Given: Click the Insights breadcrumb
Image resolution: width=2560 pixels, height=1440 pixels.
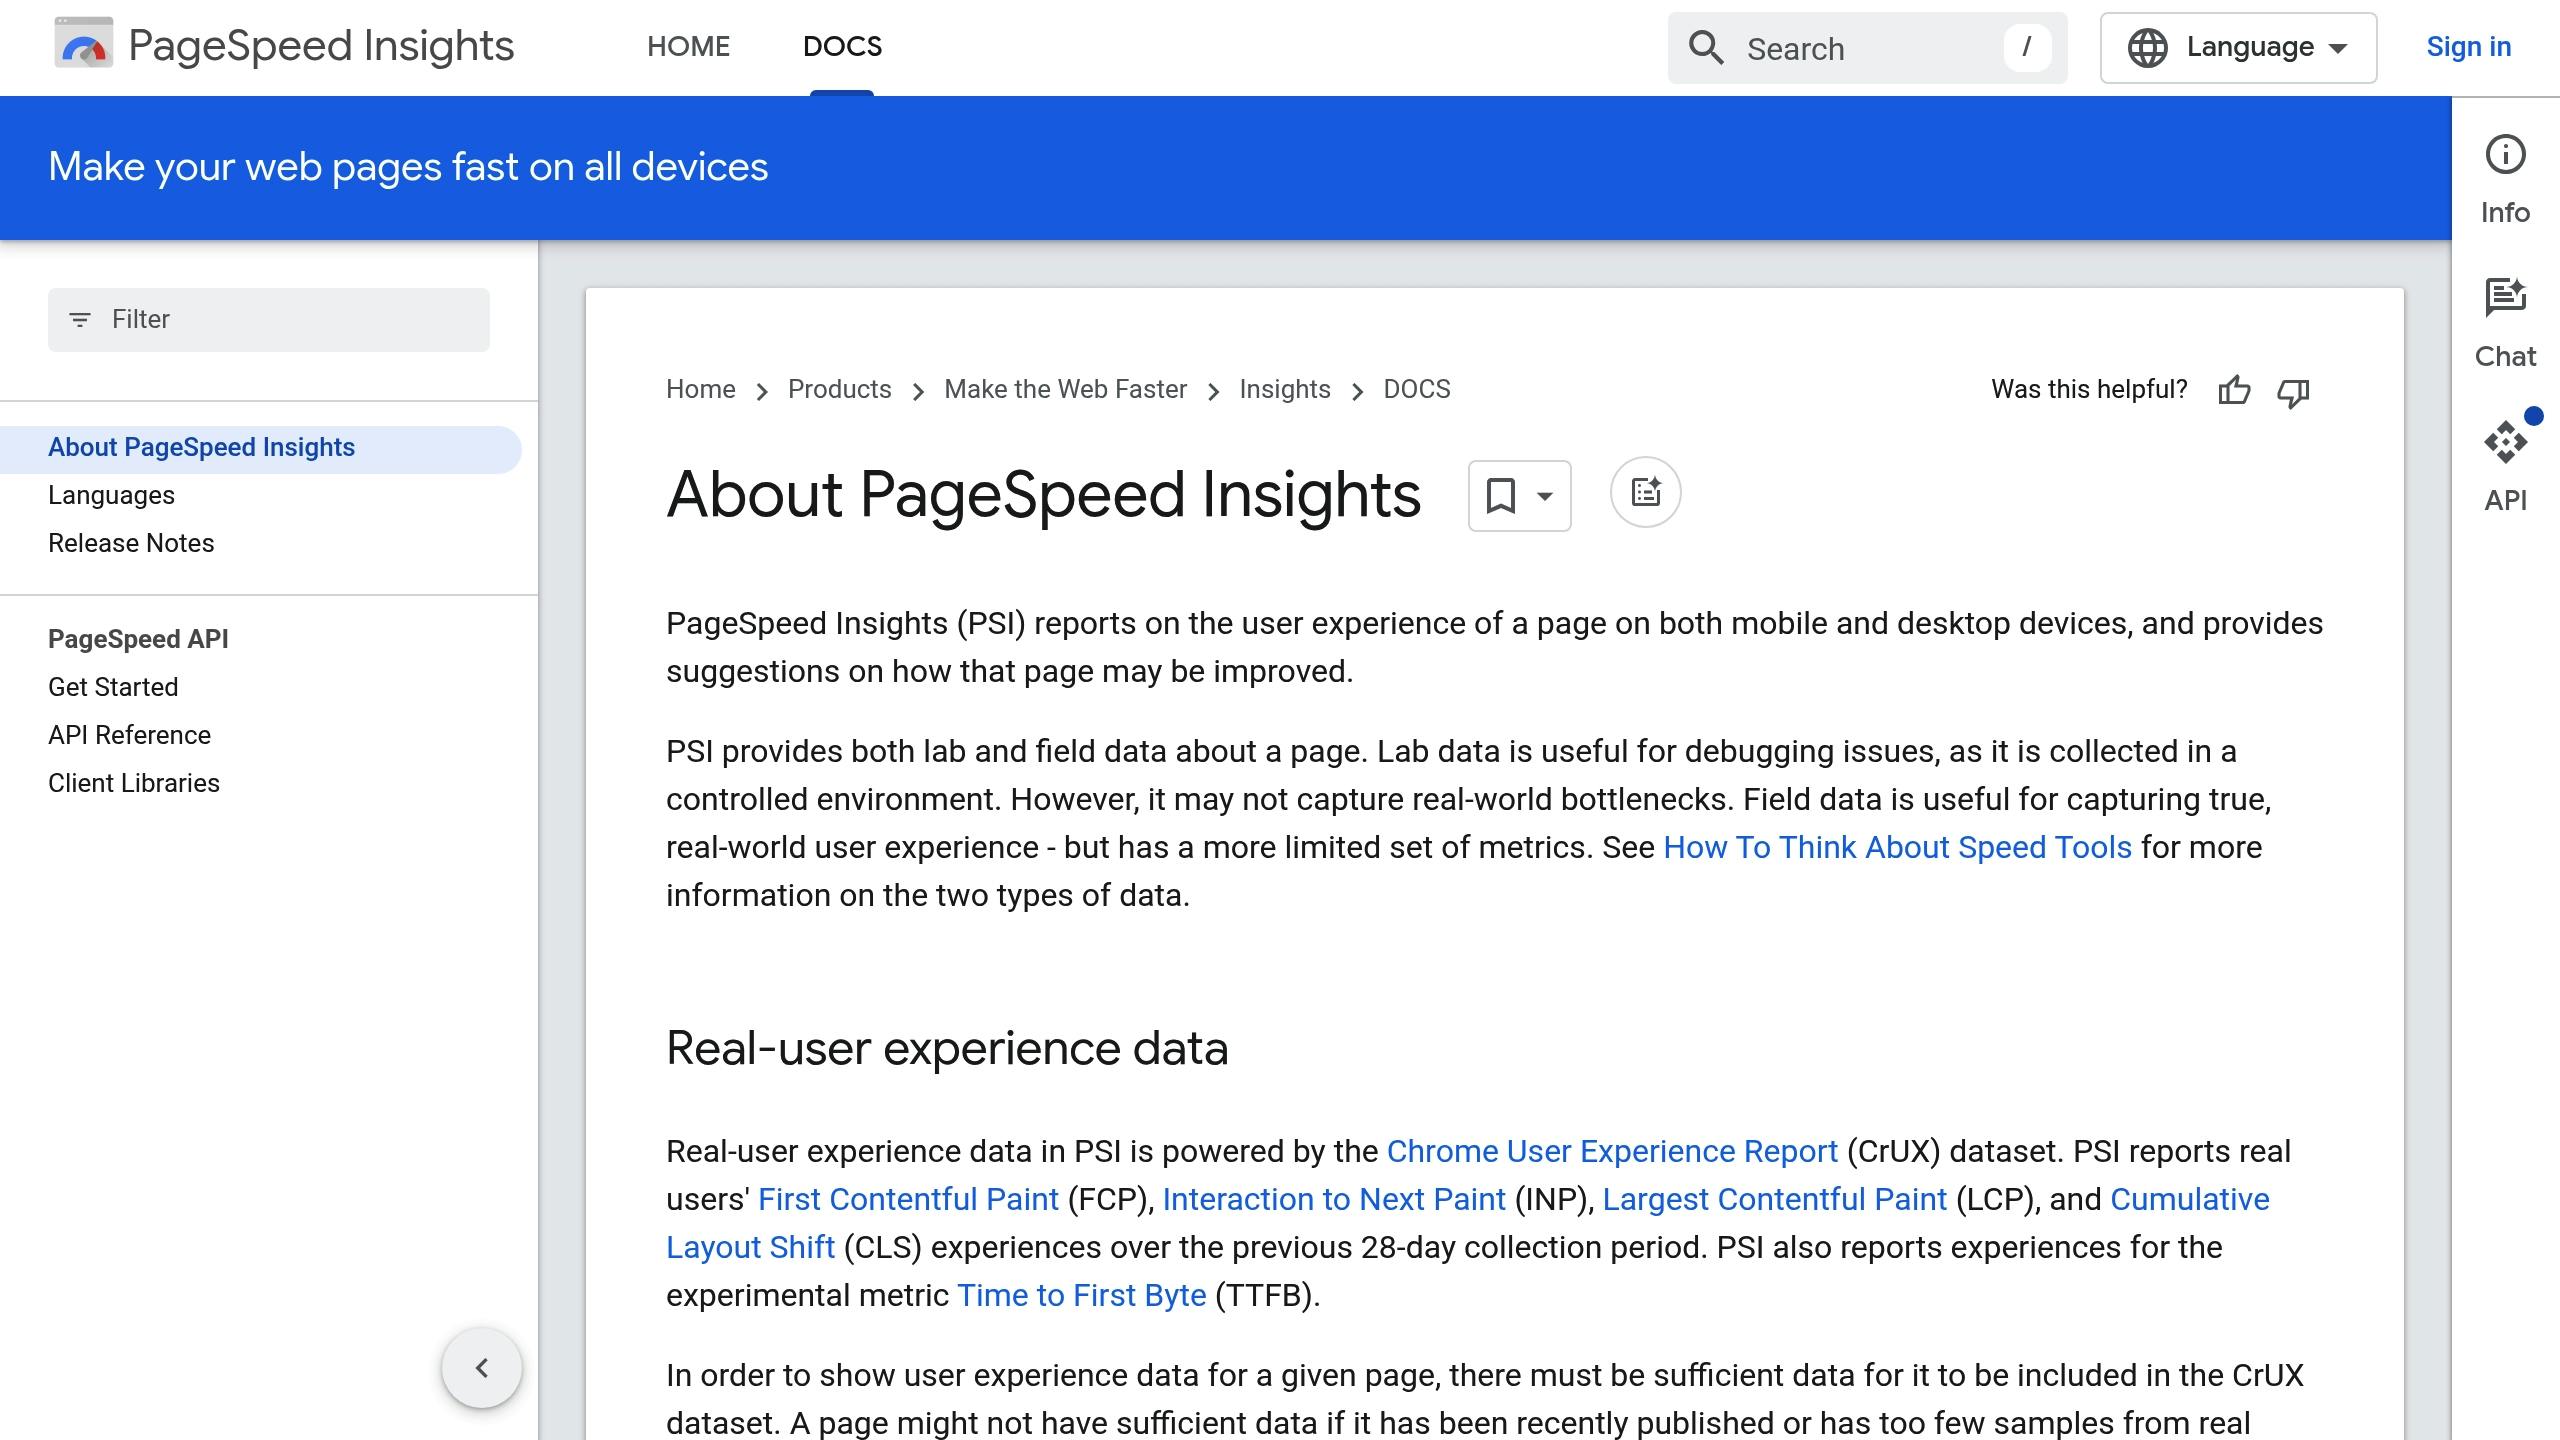Looking at the screenshot, I should tap(1285, 390).
